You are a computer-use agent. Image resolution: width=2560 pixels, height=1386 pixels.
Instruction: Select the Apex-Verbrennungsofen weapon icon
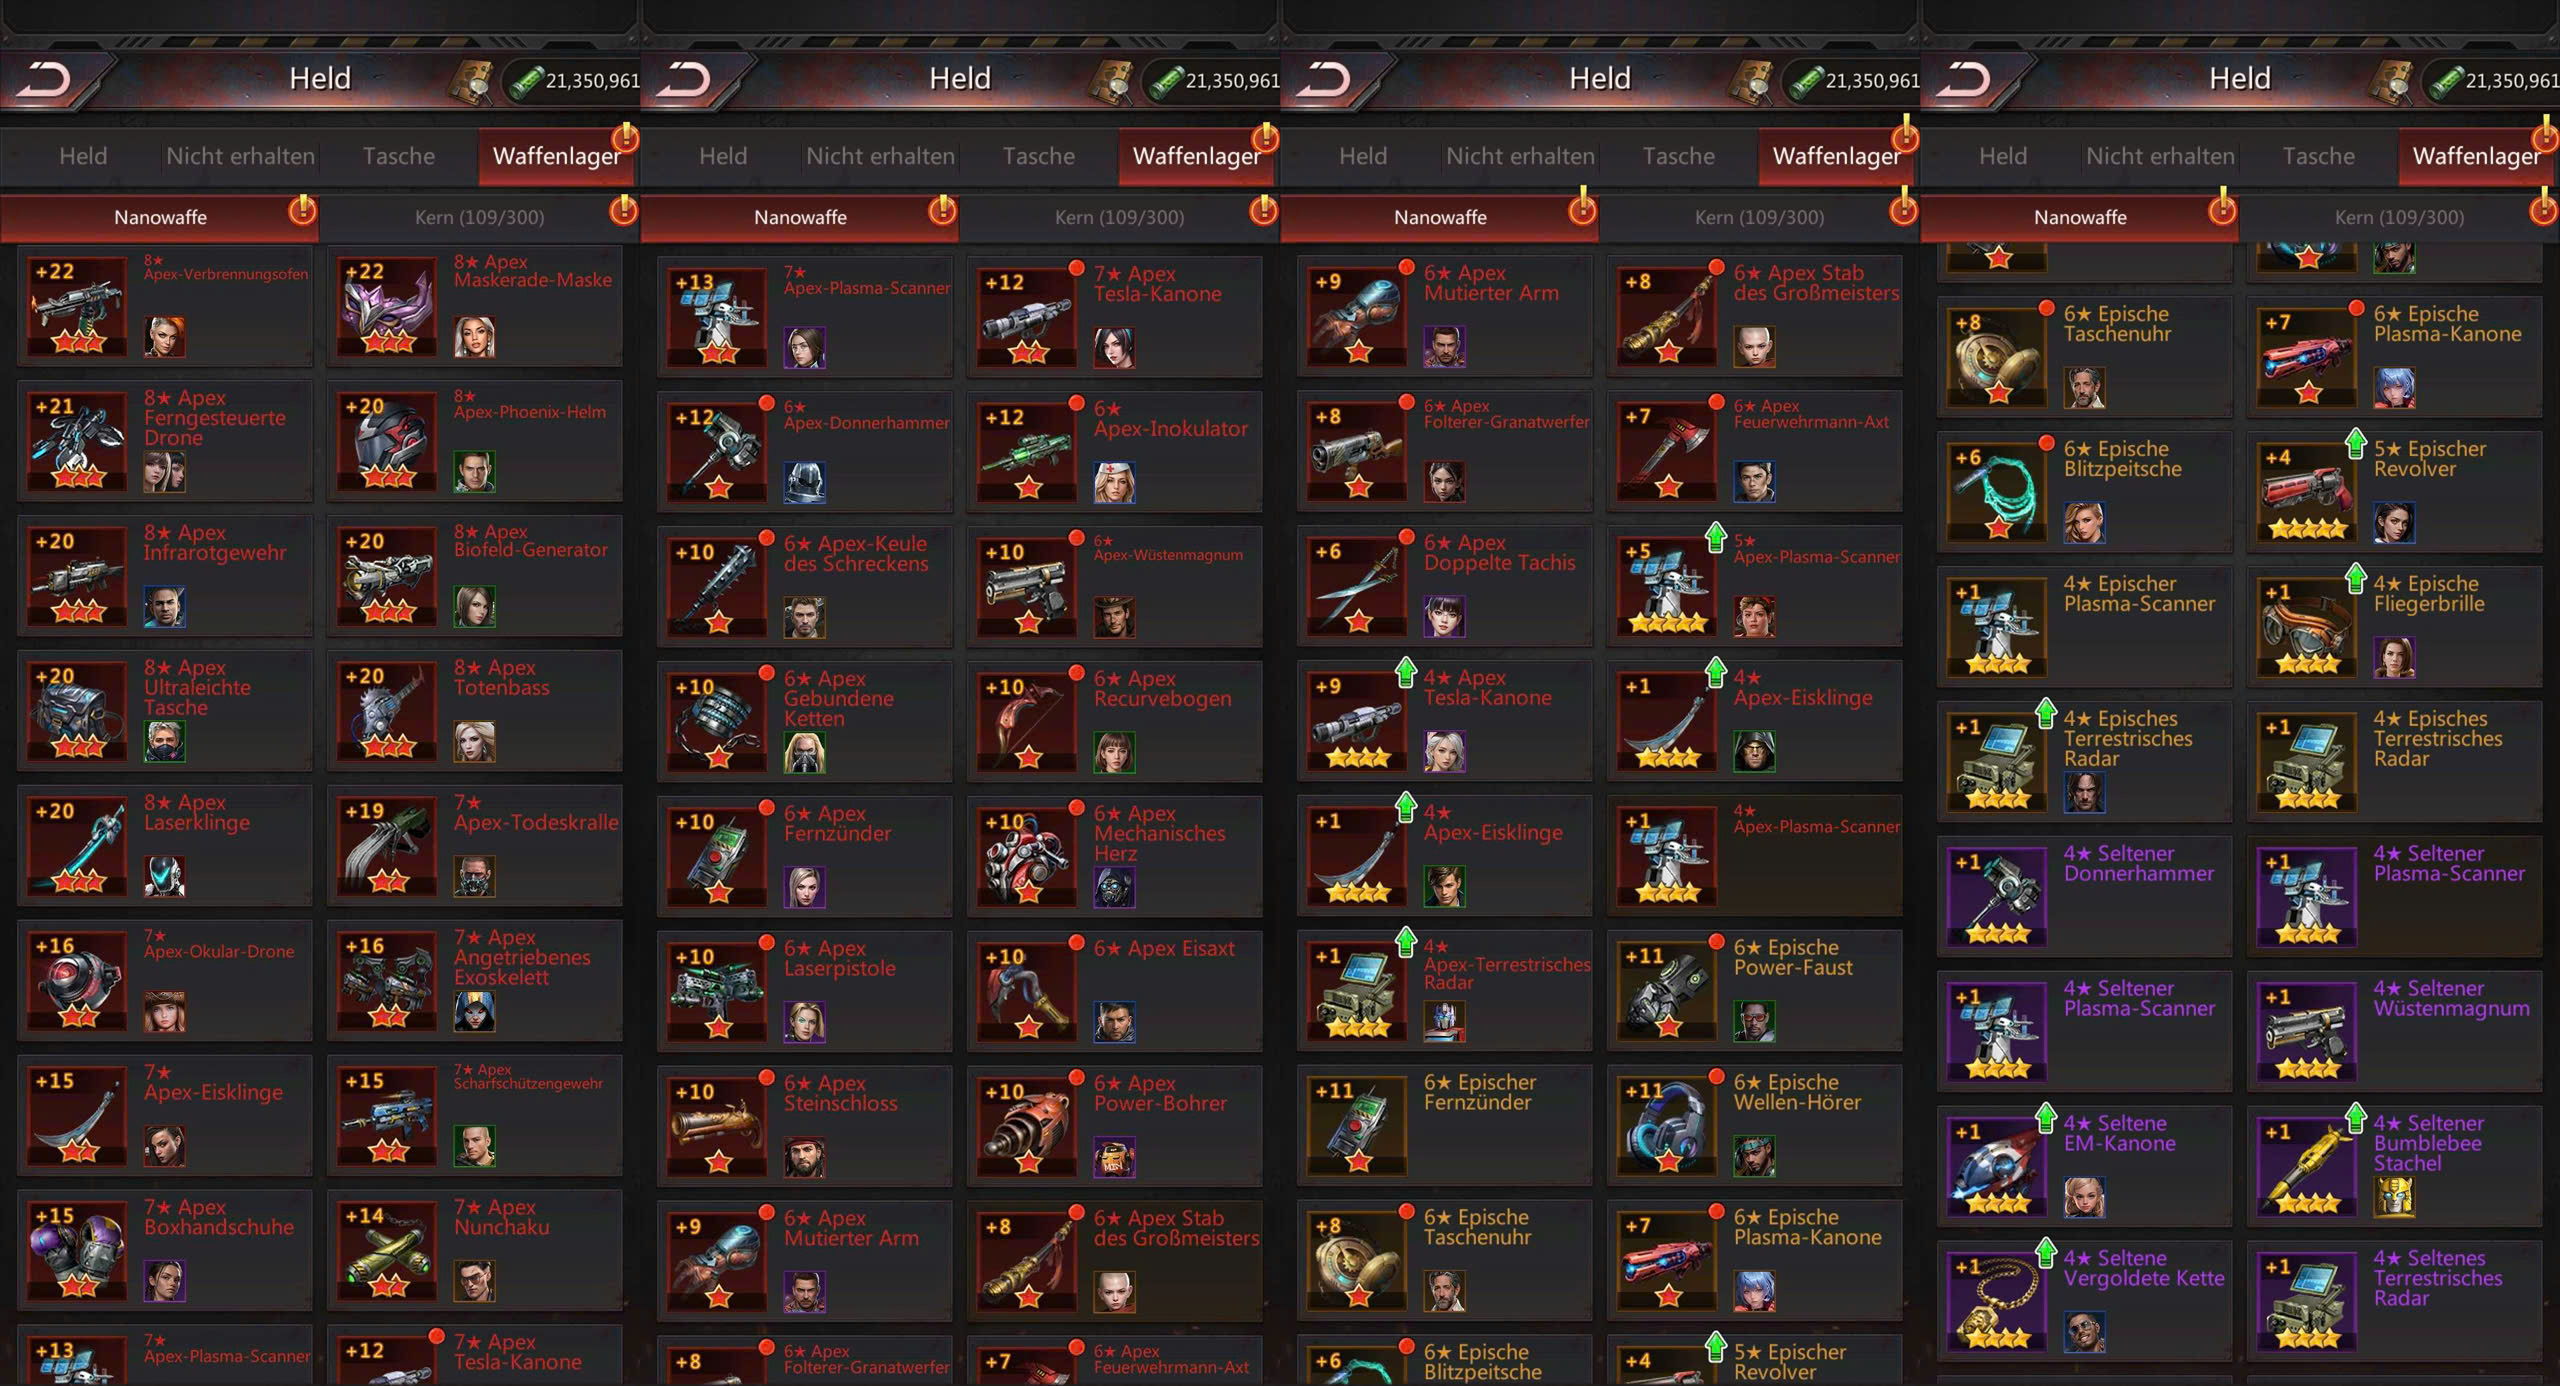(77, 306)
